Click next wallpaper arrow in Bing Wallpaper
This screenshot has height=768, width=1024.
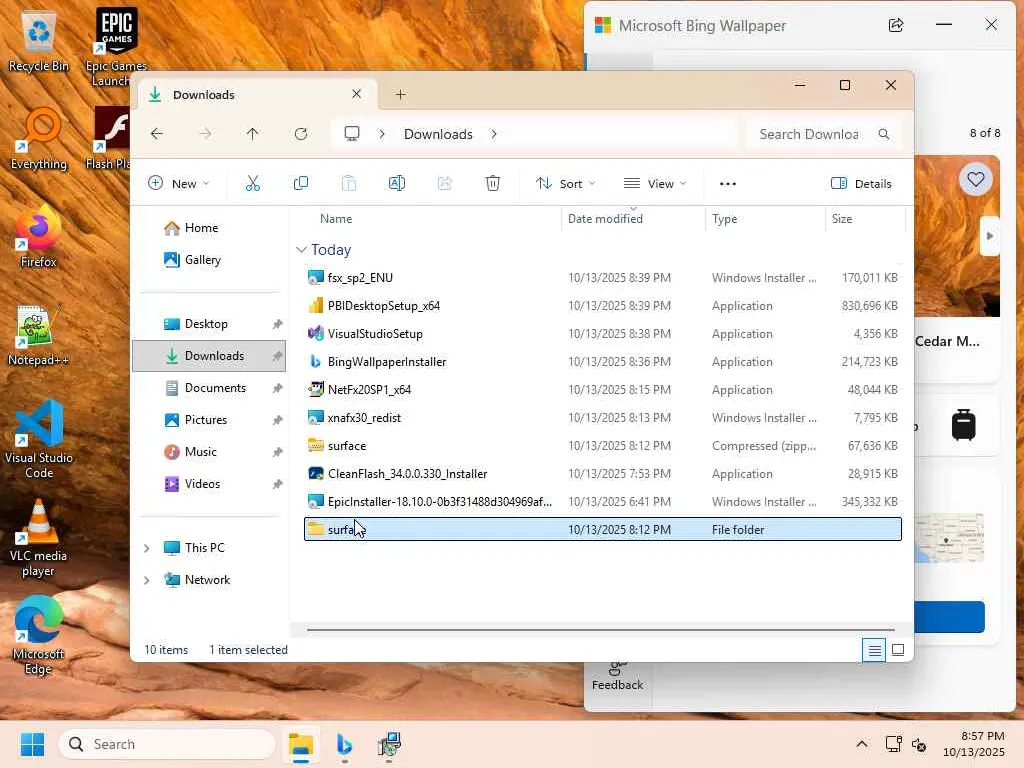[x=990, y=236]
